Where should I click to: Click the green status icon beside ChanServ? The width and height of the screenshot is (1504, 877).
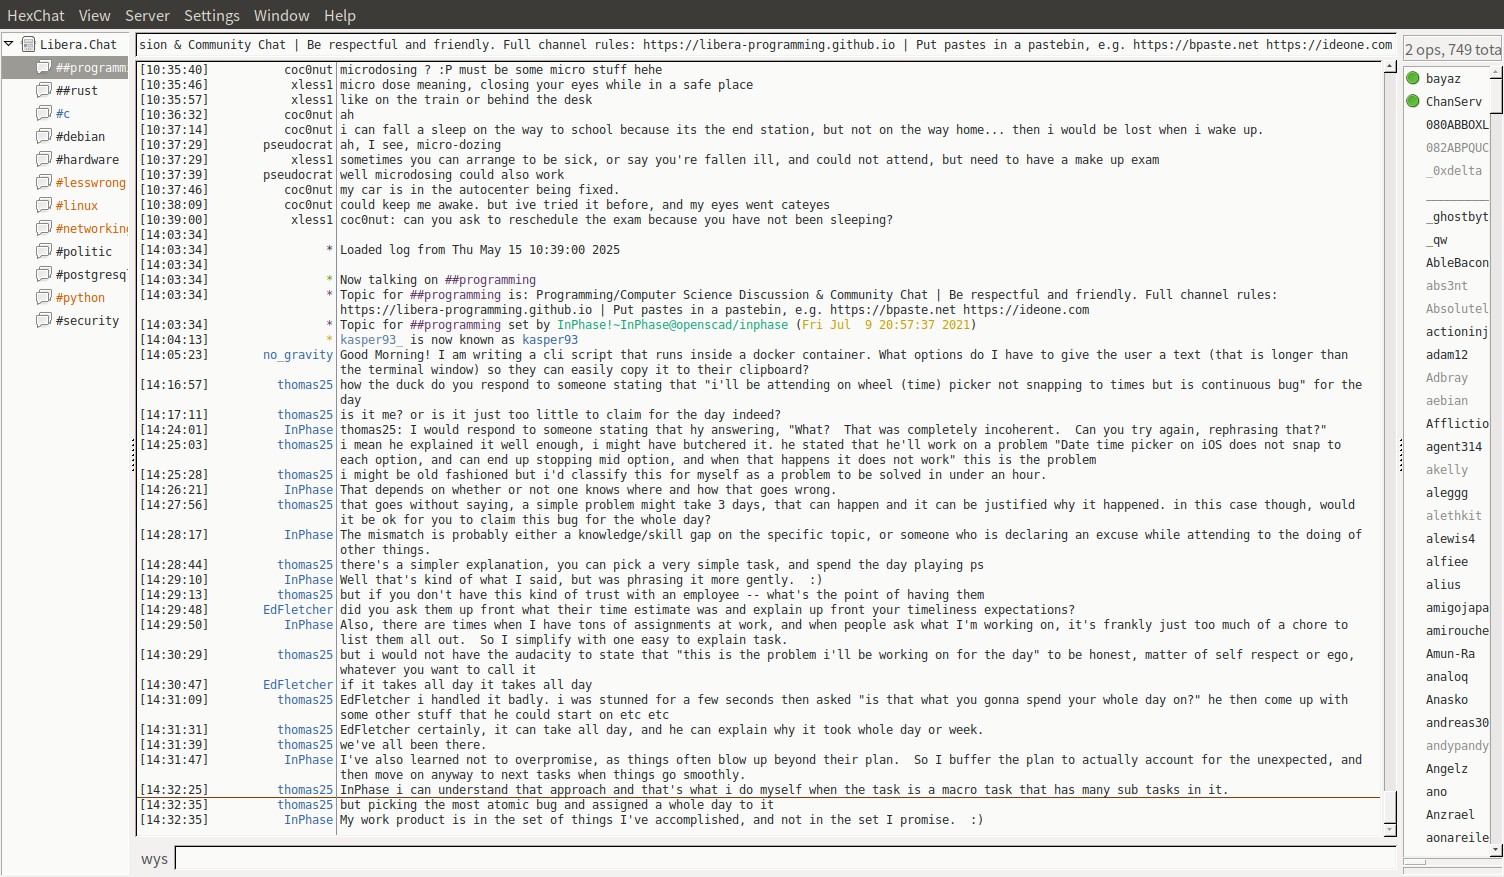[1413, 101]
